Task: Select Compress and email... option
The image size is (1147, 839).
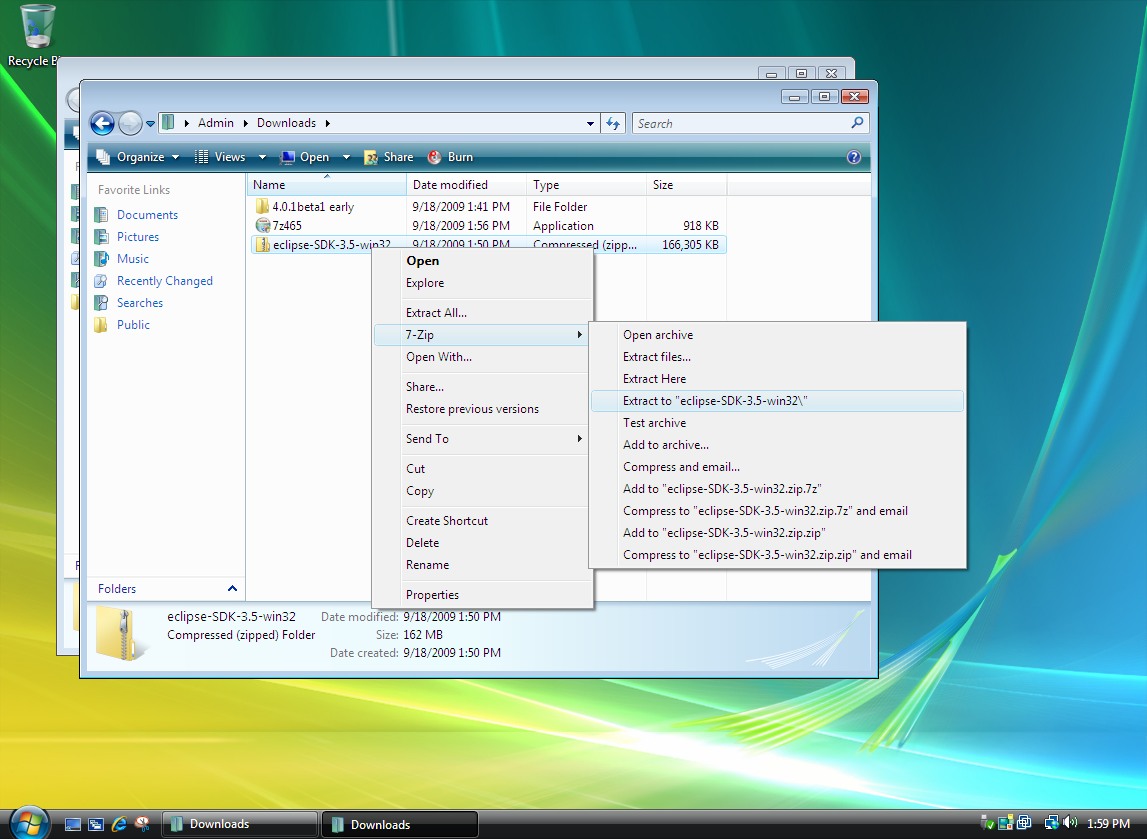Action: [x=777, y=467]
